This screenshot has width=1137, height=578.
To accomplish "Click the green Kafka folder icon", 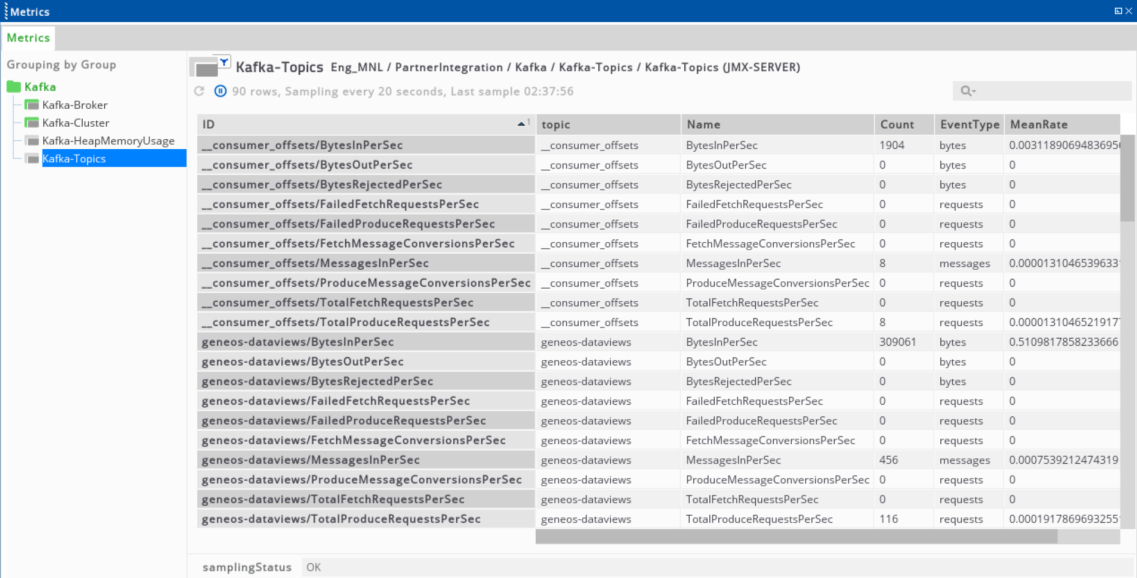I will 14,87.
